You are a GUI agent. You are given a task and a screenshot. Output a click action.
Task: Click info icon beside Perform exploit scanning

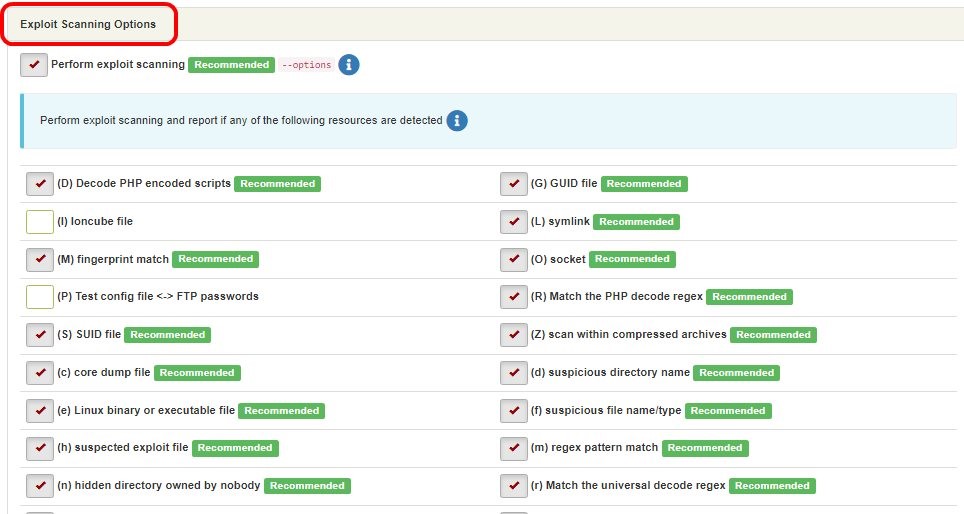tap(349, 65)
